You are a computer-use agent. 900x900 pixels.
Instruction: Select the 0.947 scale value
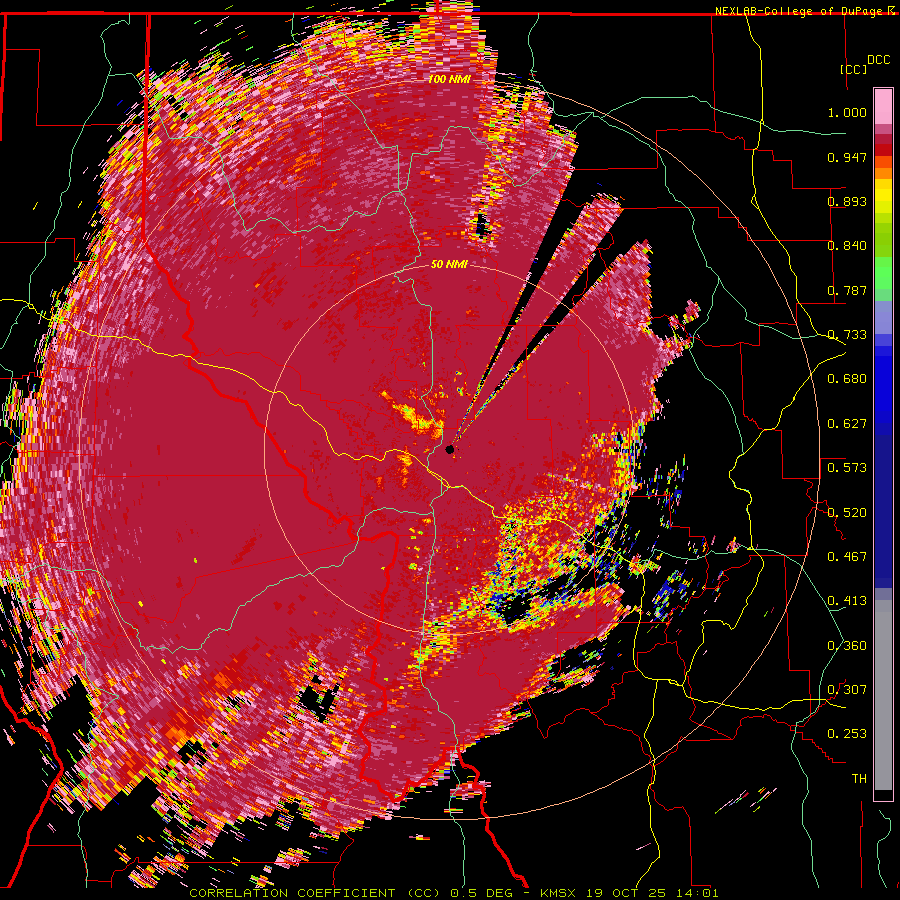pyautogui.click(x=847, y=157)
